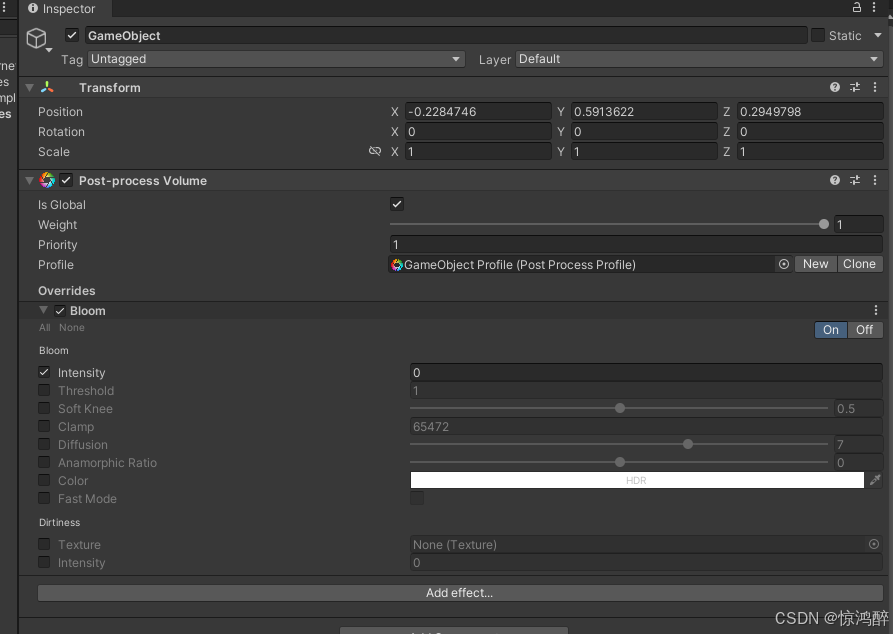Image resolution: width=893 pixels, height=634 pixels.
Task: Click the GameObject cube icon
Action: point(36,38)
